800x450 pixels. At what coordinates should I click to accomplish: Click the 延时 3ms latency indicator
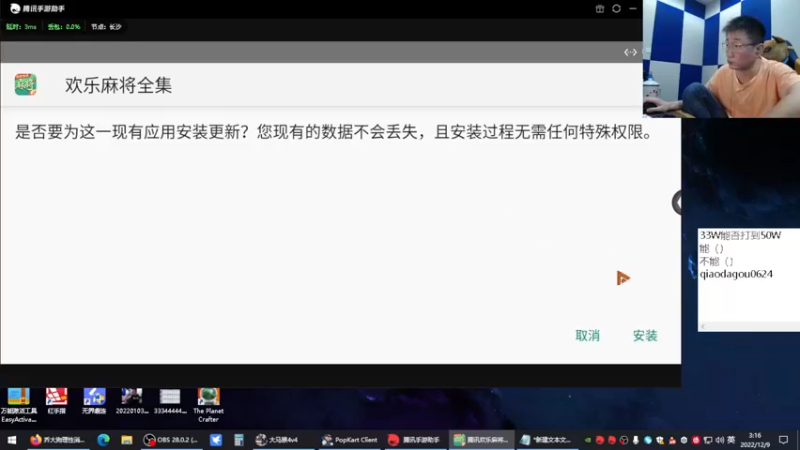coord(21,27)
